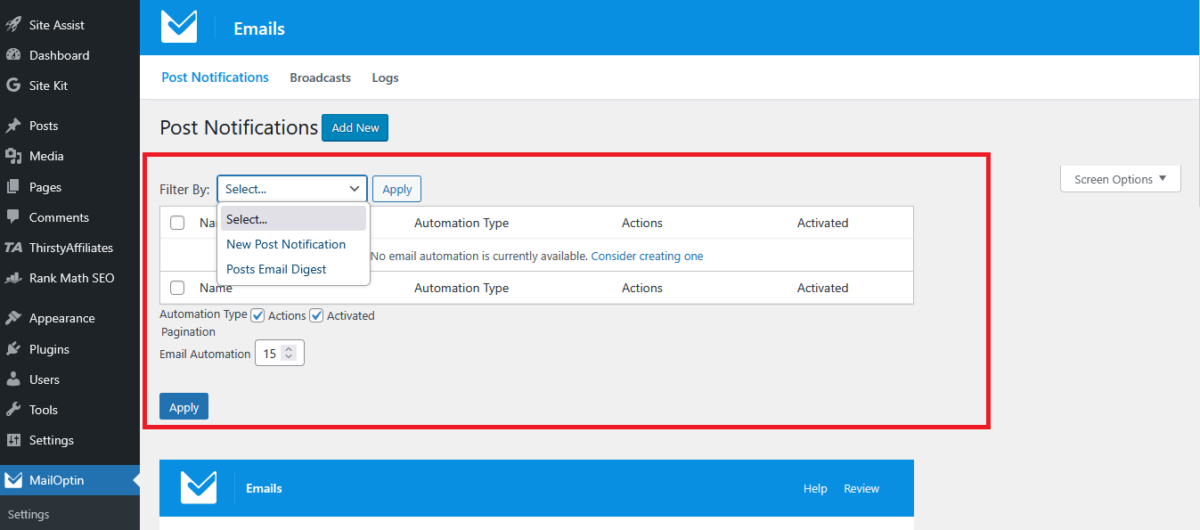Choose the Select... option in dropdown list
The width and height of the screenshot is (1200, 530).
[x=293, y=219]
